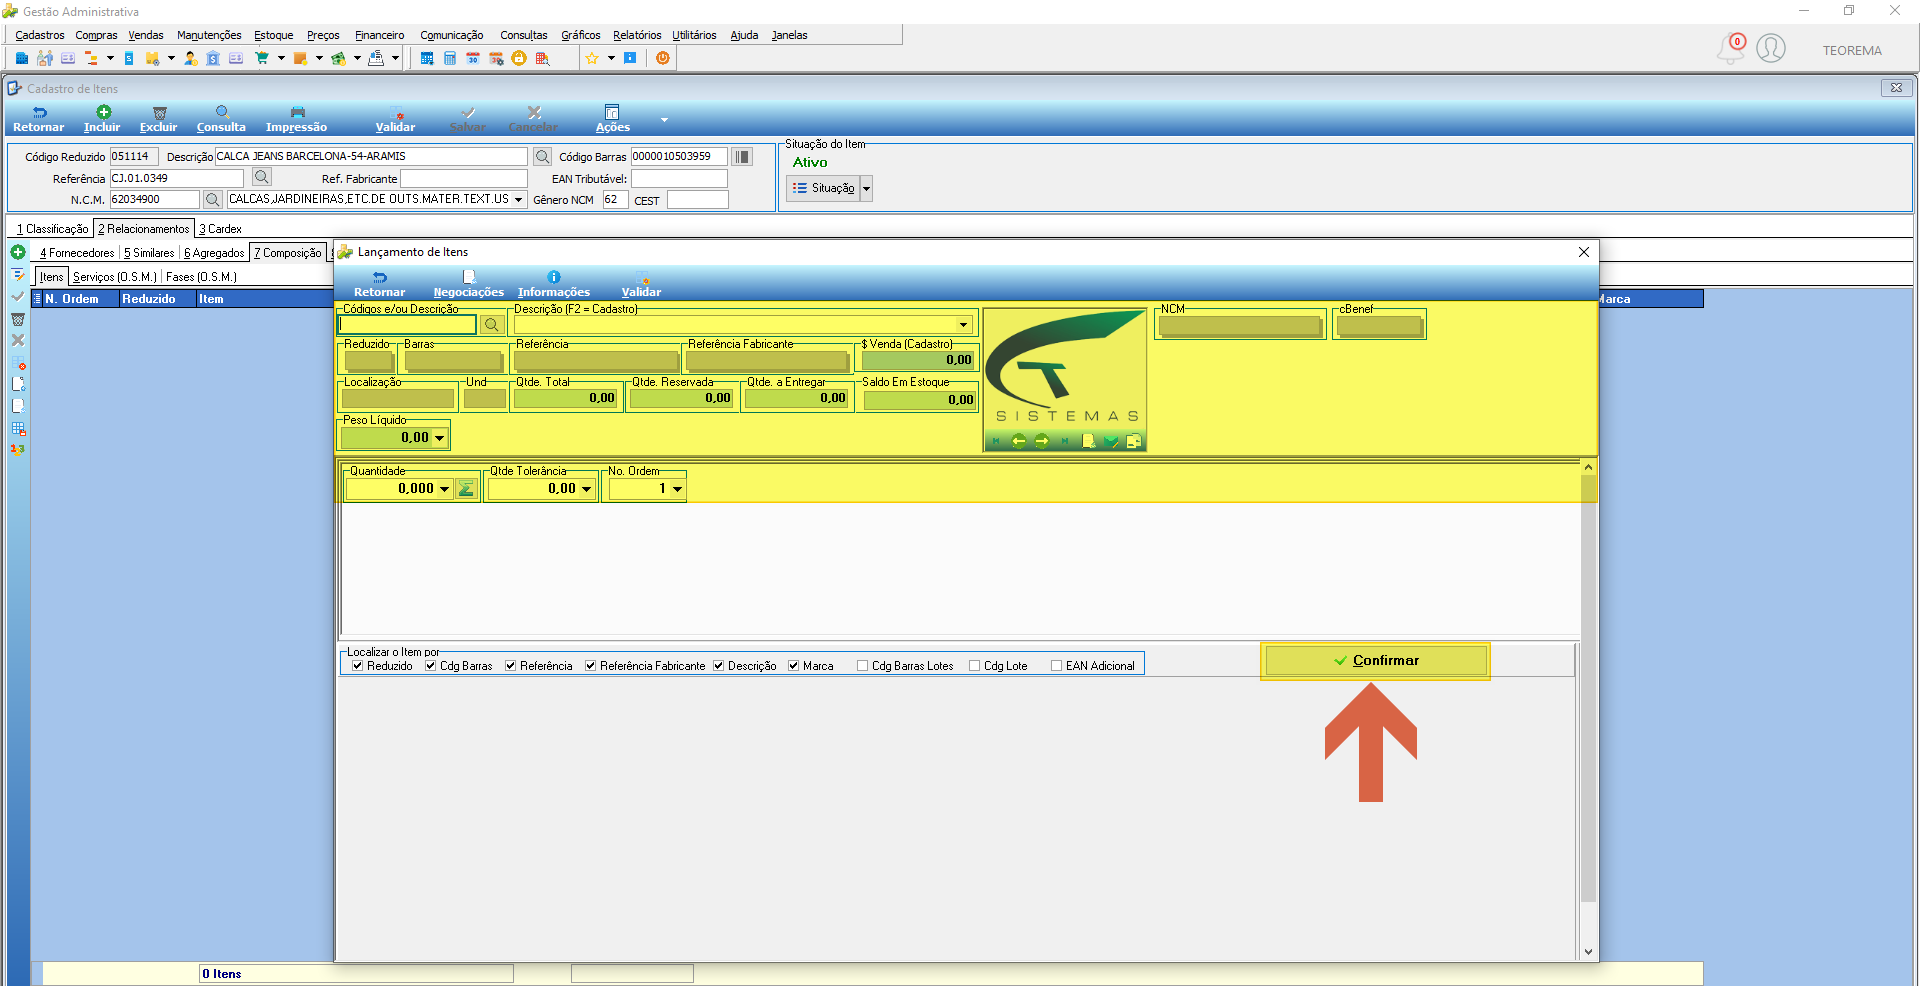Click the Confirmar button

(x=1376, y=661)
